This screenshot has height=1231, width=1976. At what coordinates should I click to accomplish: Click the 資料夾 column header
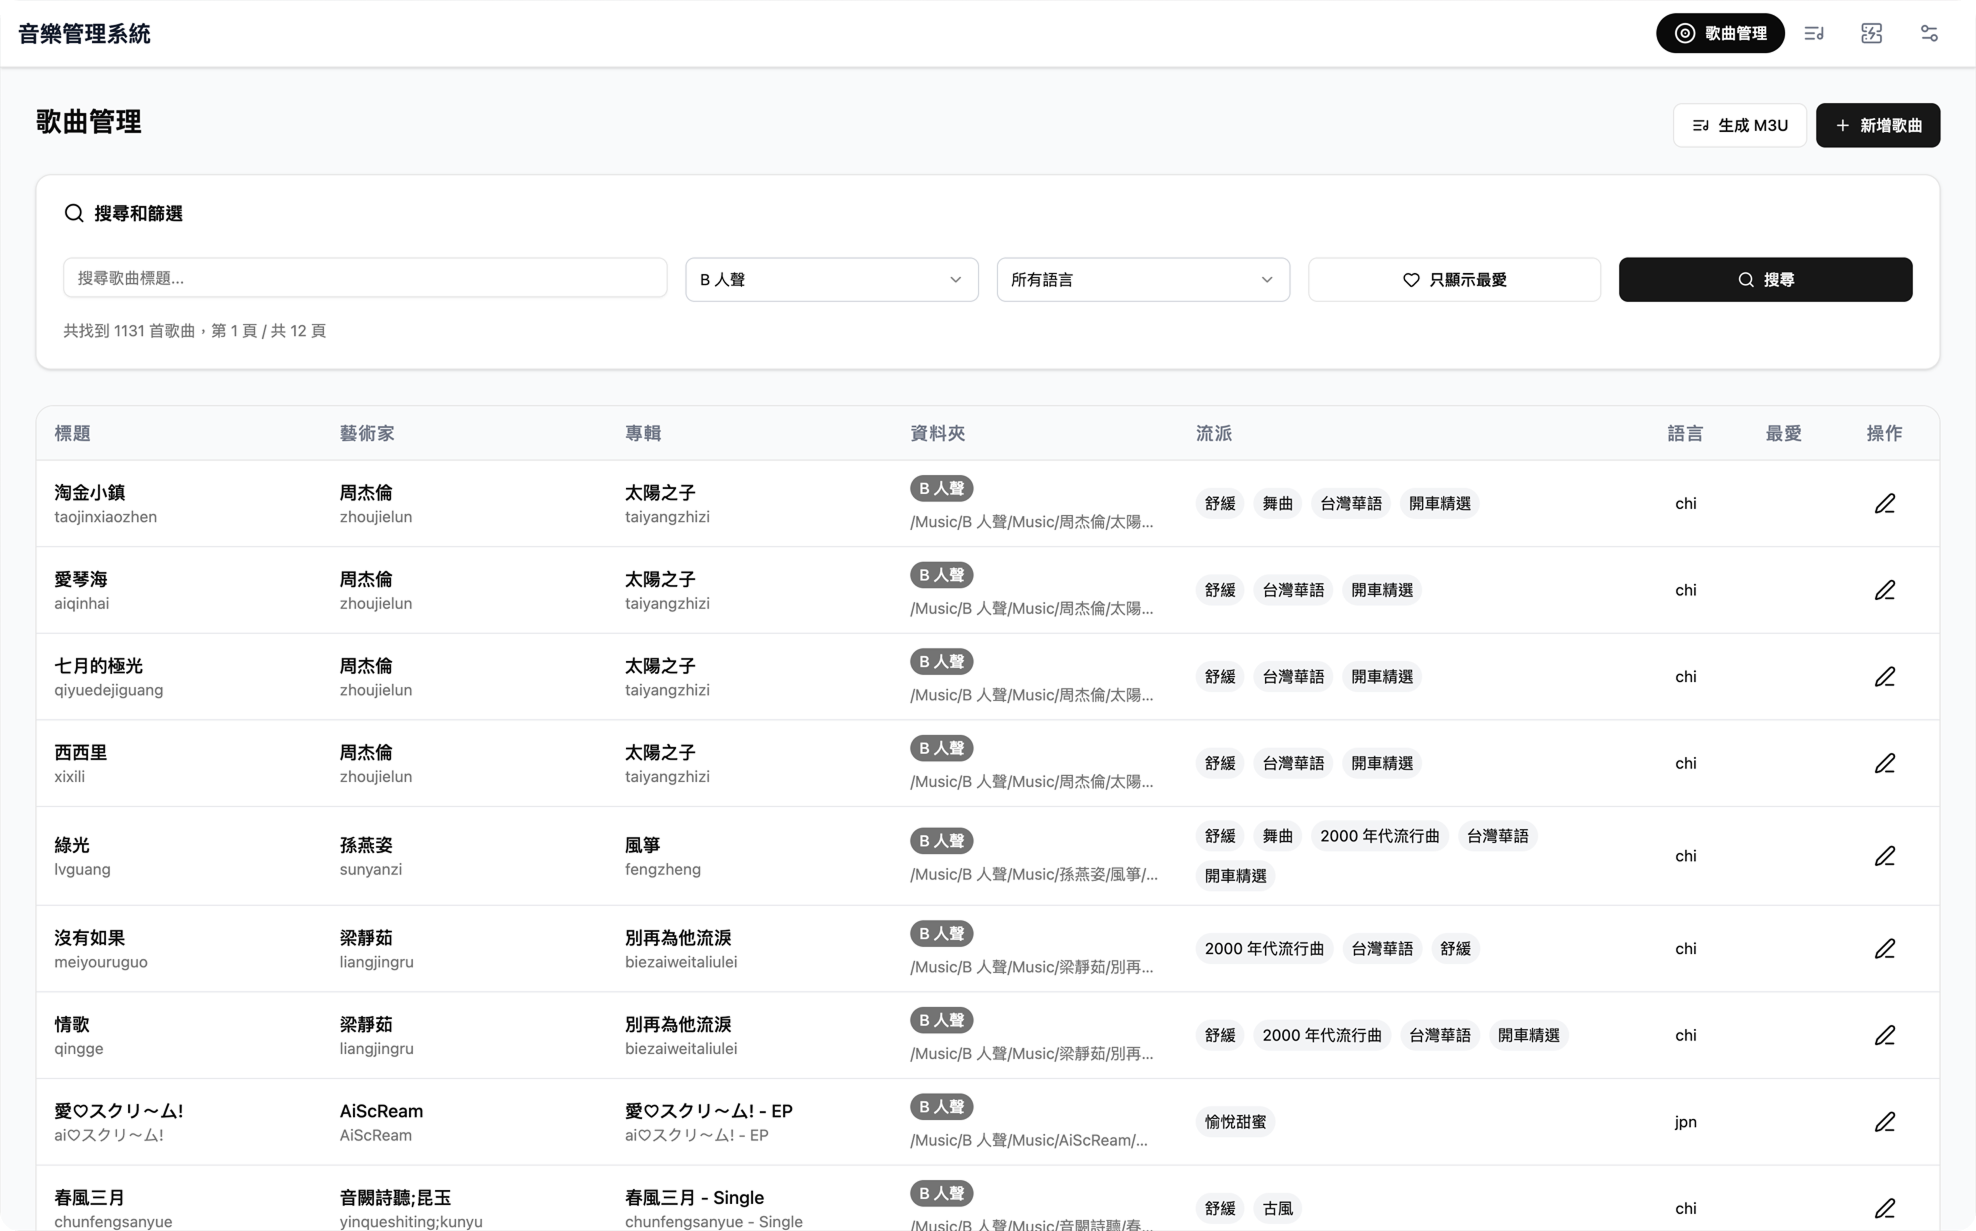(937, 433)
